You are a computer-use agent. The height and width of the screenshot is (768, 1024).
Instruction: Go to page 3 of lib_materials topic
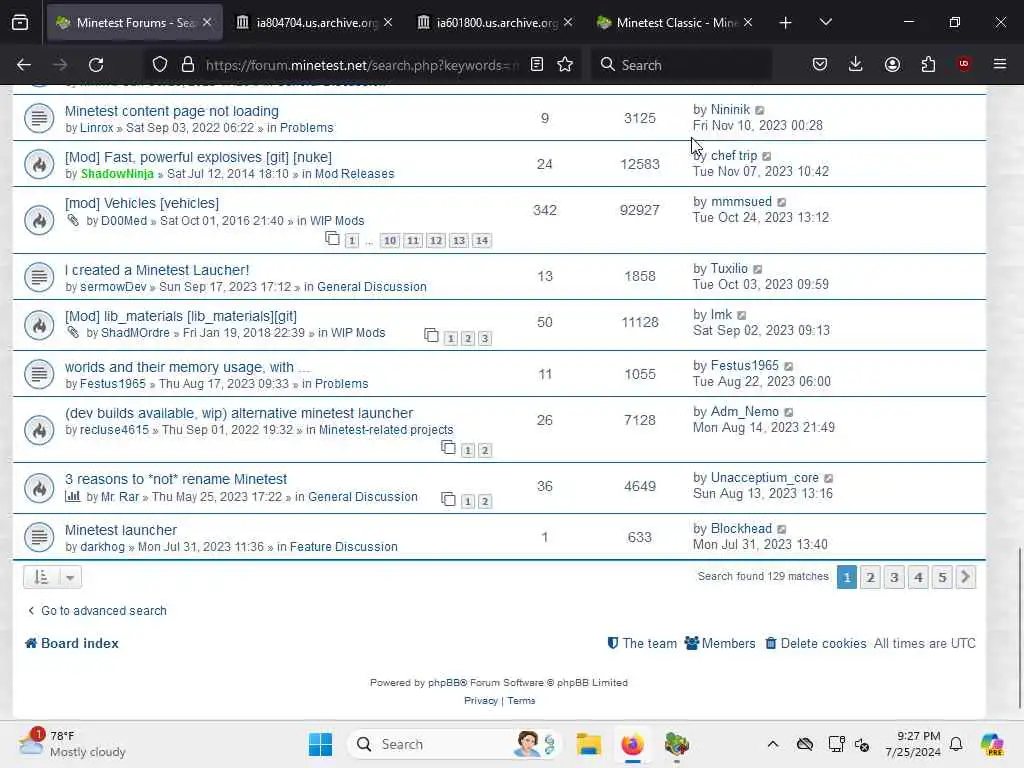[x=485, y=338]
